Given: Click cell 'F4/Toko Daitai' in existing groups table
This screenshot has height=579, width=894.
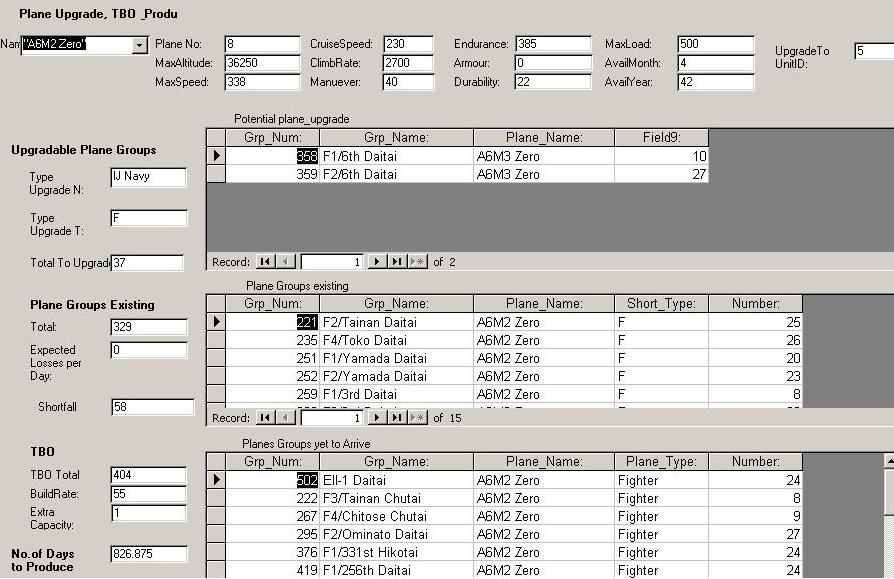Looking at the screenshot, I should pos(396,340).
